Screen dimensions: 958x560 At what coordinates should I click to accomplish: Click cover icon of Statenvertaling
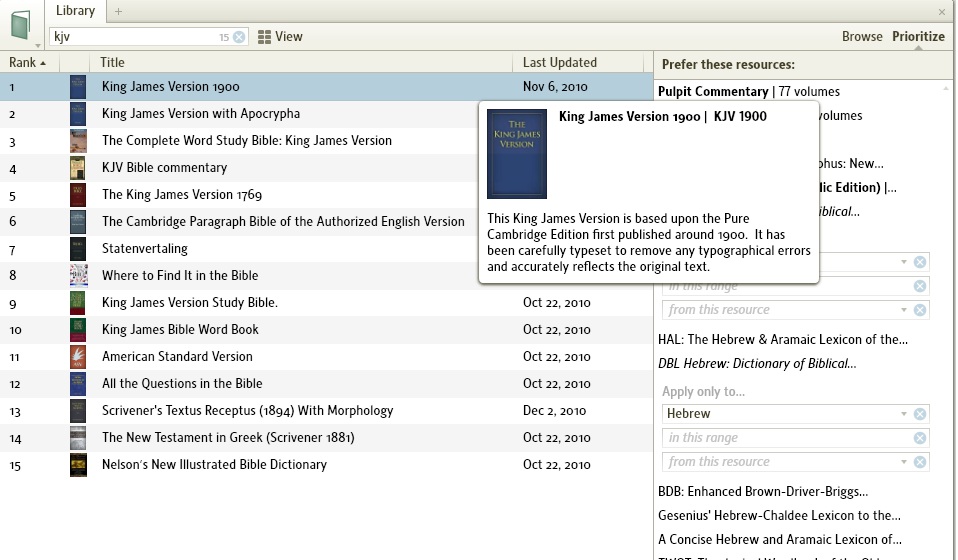point(78,249)
